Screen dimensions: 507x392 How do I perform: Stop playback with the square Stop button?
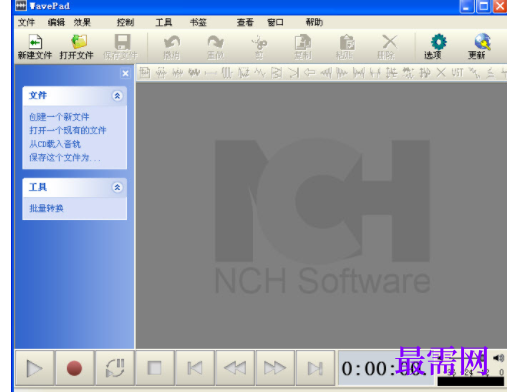coord(155,368)
